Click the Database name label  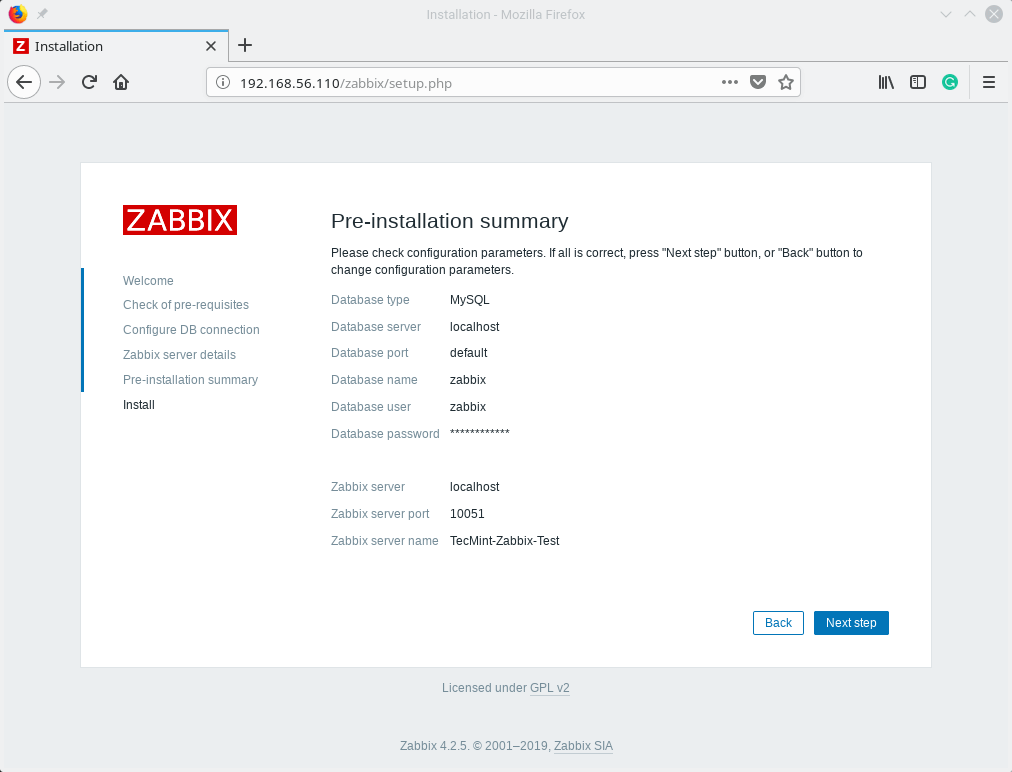374,380
